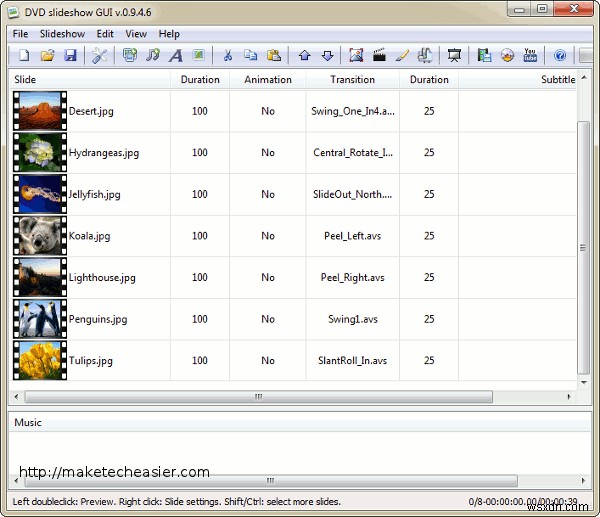600x517 pixels.
Task: Cut selected slides with the scissors icon
Action: pos(228,55)
